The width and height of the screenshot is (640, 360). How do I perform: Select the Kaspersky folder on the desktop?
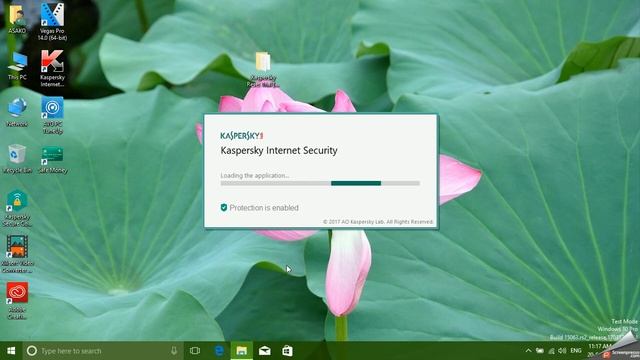[x=263, y=69]
